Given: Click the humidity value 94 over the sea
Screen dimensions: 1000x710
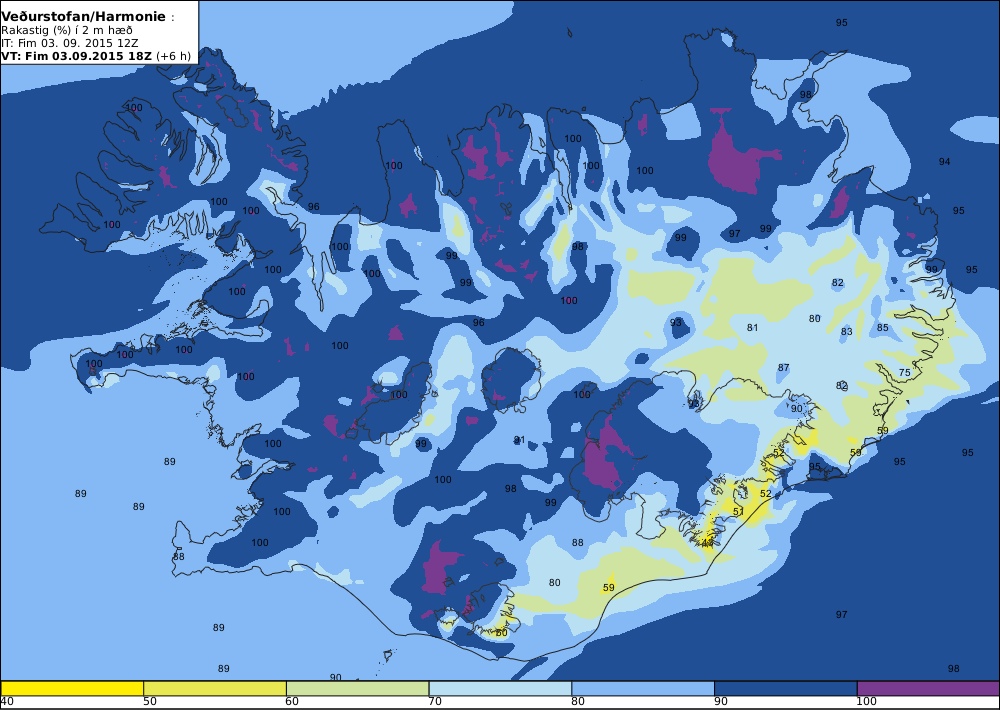Looking at the screenshot, I should tap(945, 161).
